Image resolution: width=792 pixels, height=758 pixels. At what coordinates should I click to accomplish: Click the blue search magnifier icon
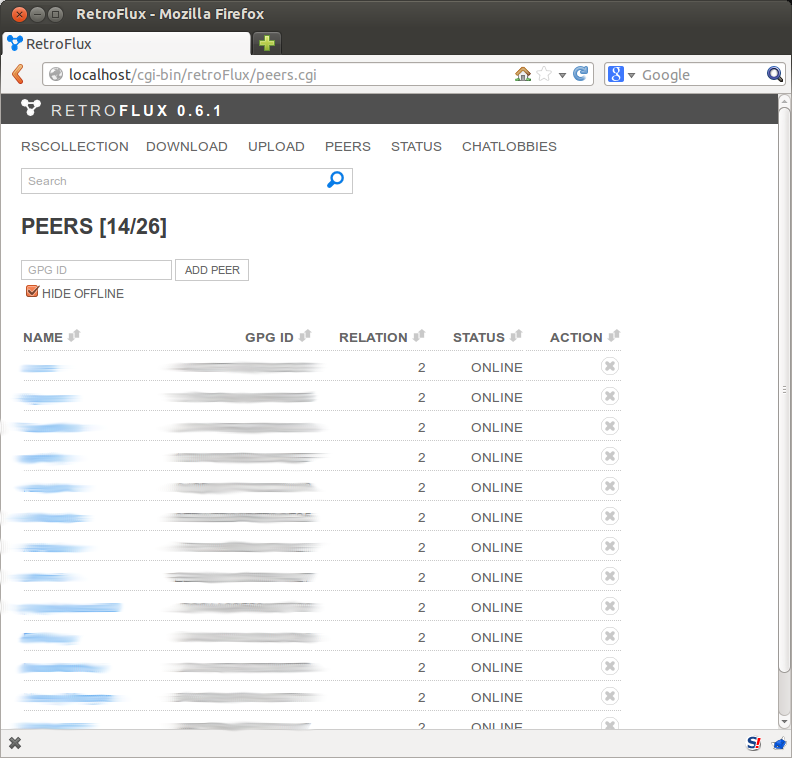click(335, 179)
